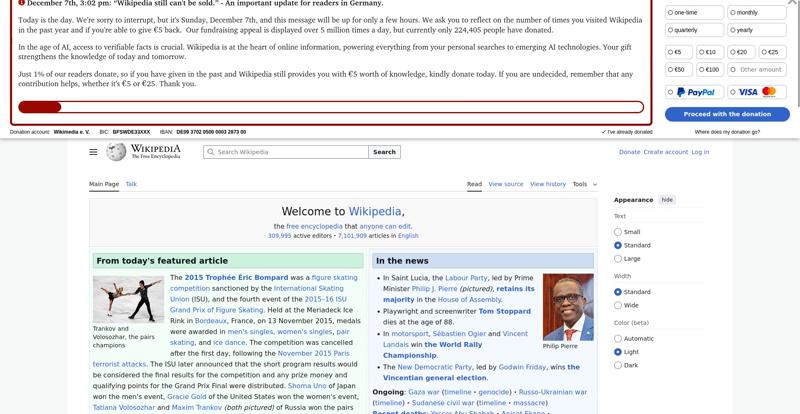Set text size to Large
Viewport: 800px width, 414px height.
point(618,258)
